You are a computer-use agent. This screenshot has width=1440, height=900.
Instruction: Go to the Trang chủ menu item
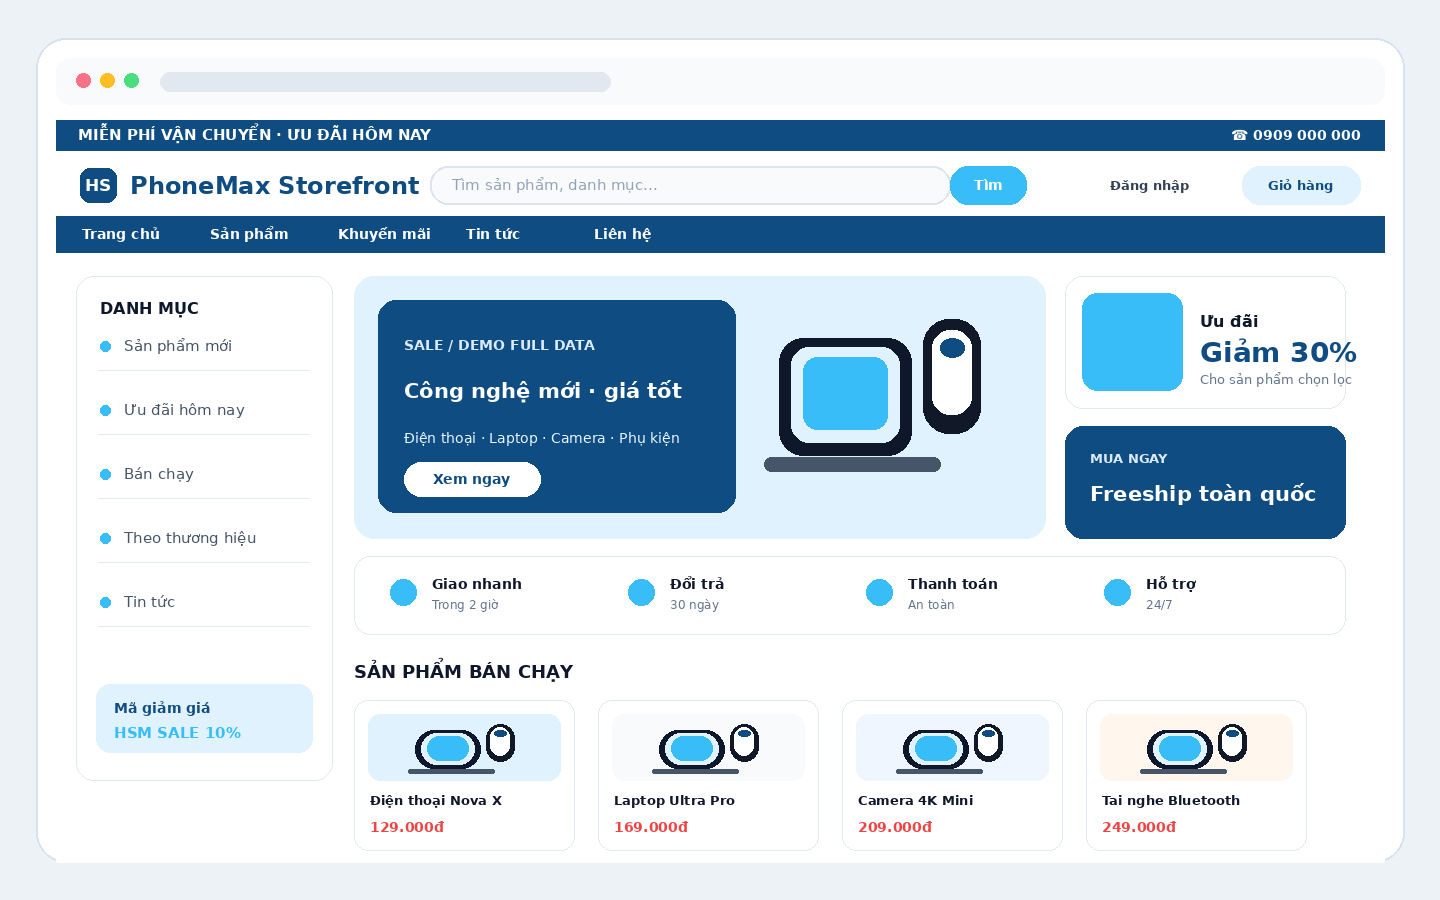[121, 234]
